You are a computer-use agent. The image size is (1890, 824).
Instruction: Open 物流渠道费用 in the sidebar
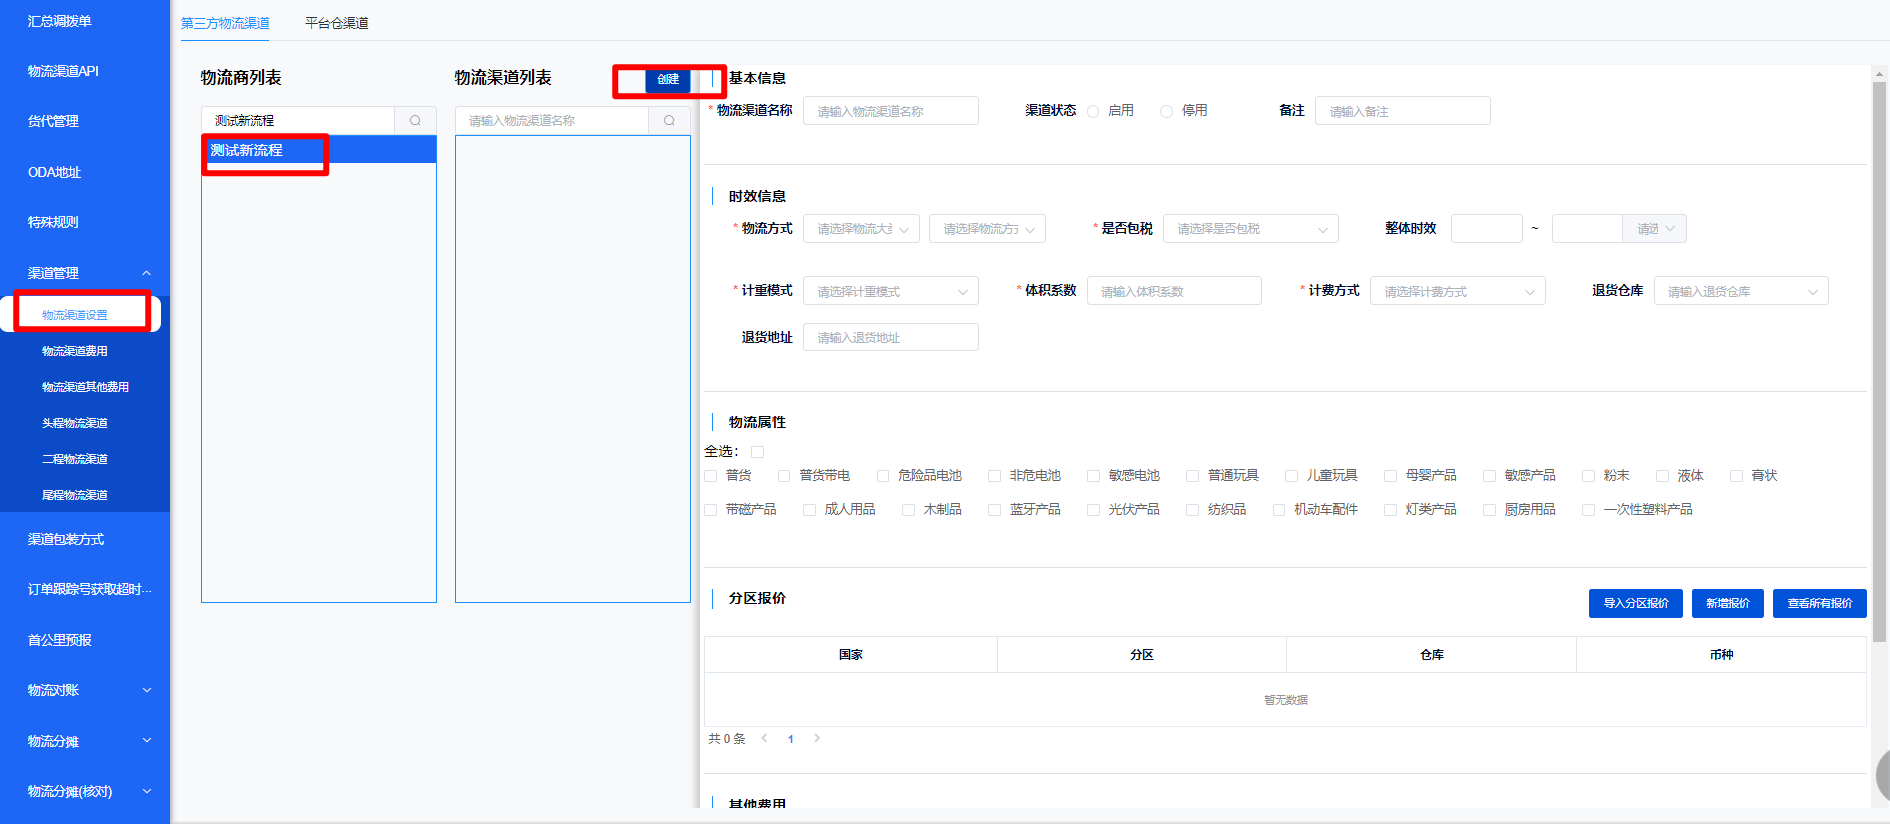[x=75, y=351]
